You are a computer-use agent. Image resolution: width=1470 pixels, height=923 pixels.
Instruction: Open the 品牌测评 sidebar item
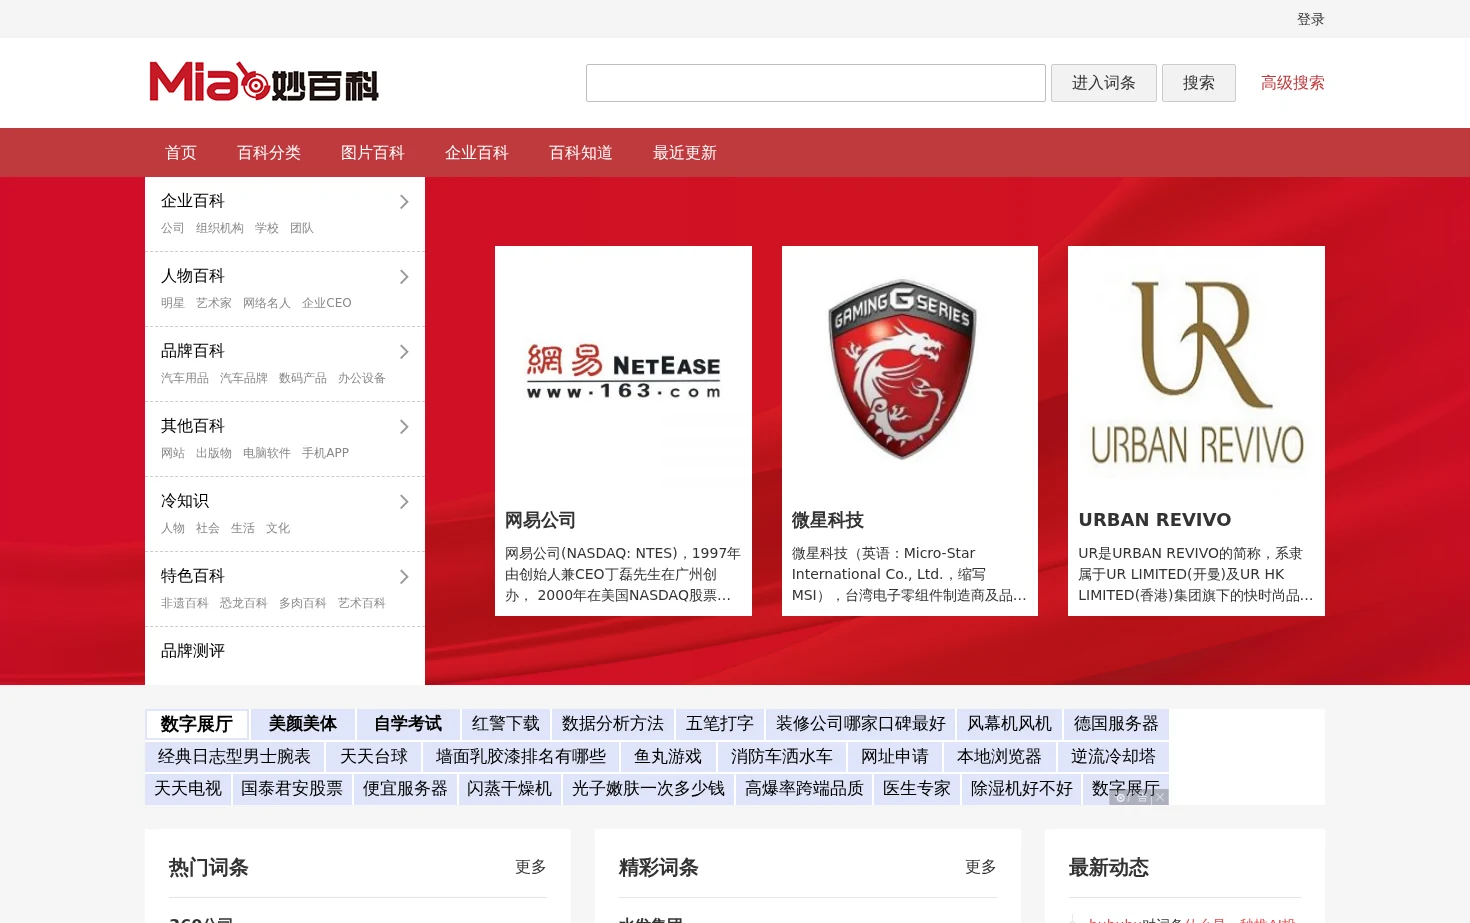click(193, 651)
